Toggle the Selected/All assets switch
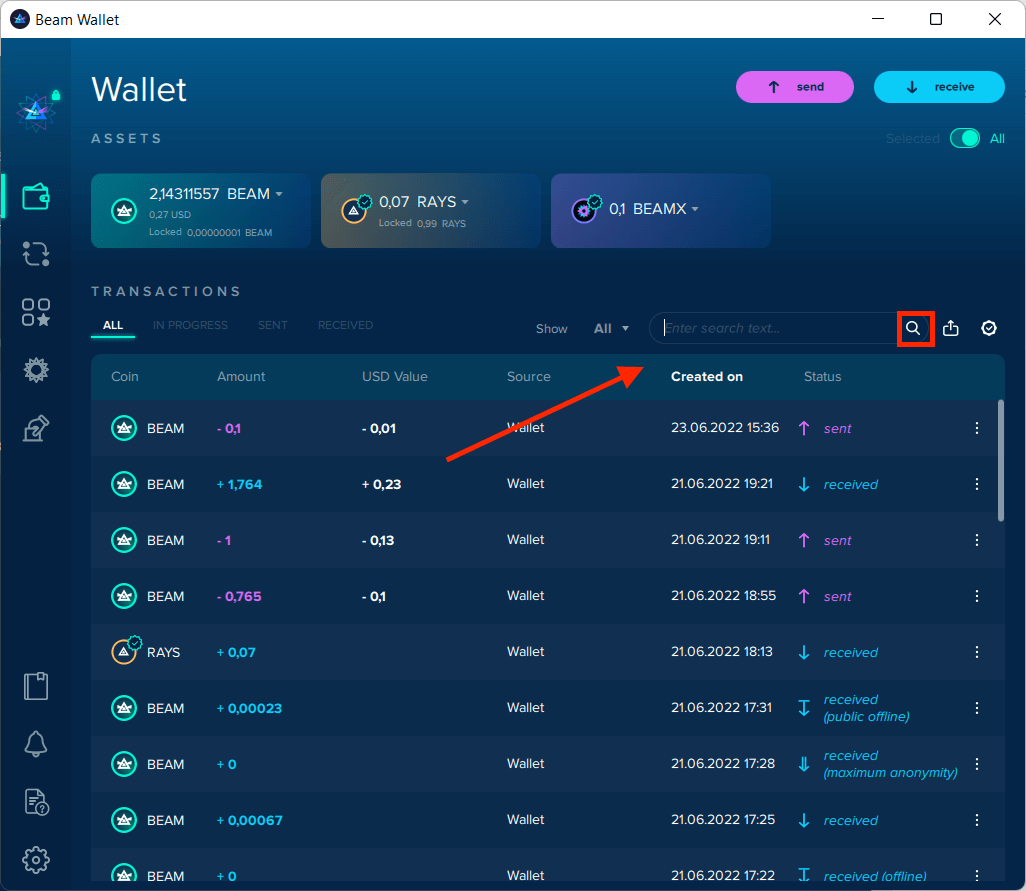The height and width of the screenshot is (891, 1026). pos(964,139)
